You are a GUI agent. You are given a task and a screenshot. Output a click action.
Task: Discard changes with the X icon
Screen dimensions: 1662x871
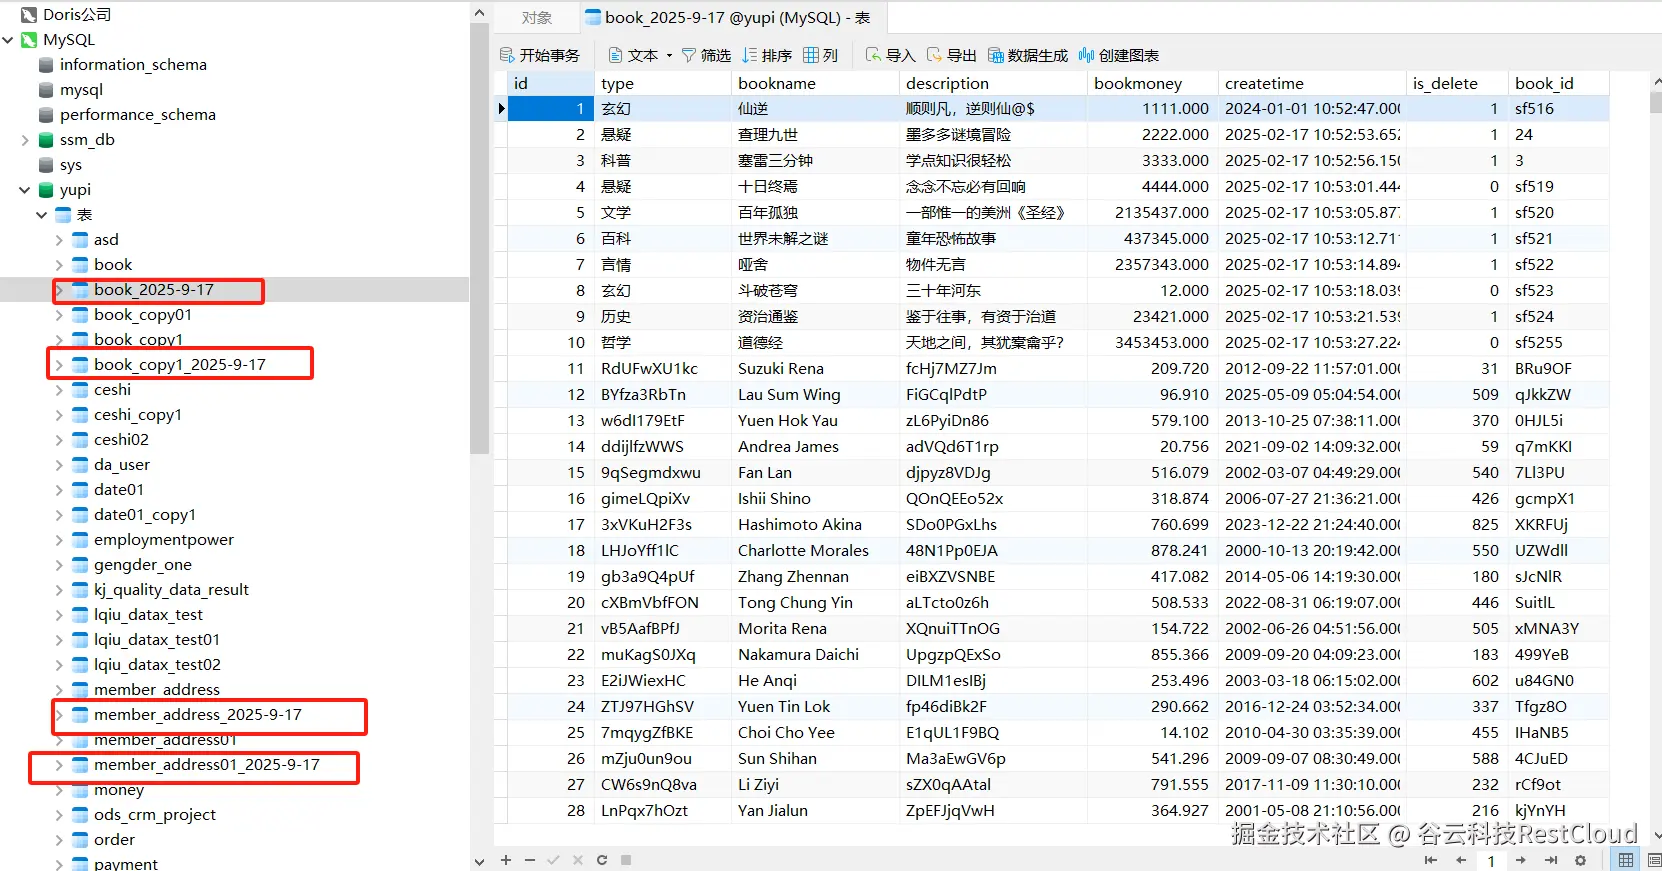[x=577, y=860]
